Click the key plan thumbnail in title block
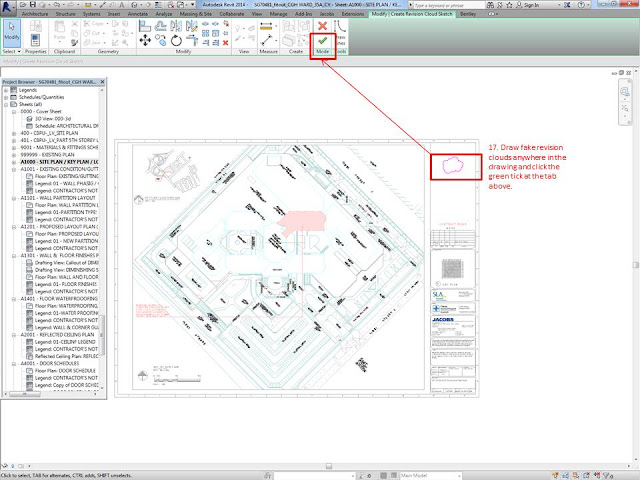 tap(452, 269)
